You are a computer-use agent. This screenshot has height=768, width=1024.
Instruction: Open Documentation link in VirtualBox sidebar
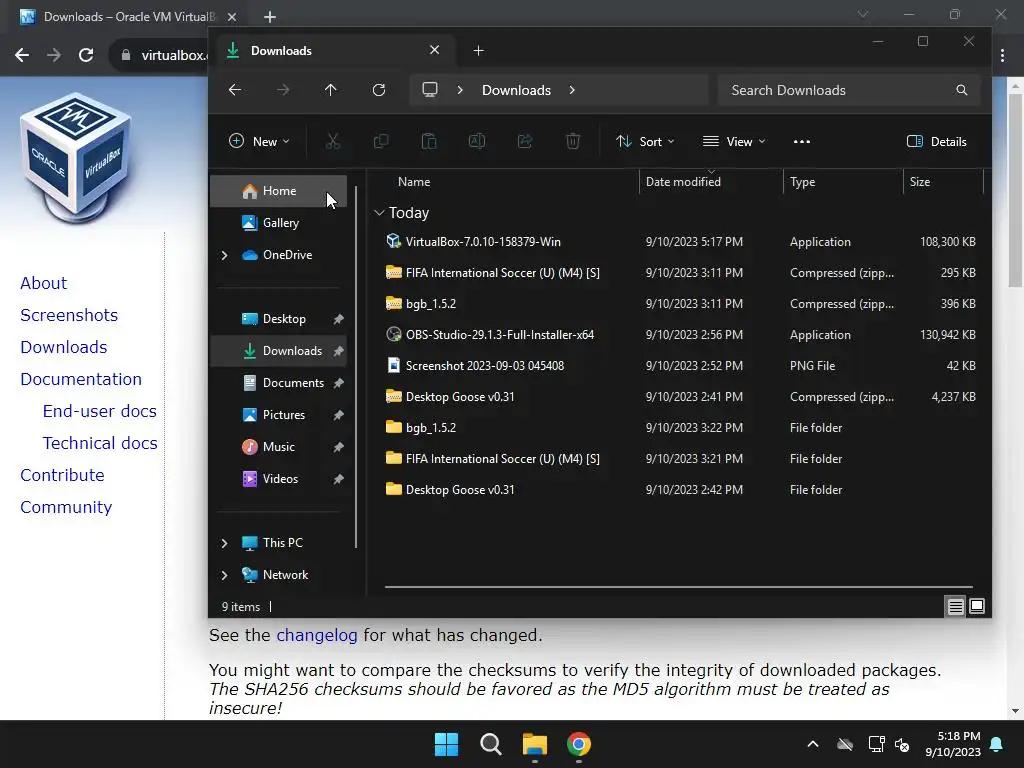pyautogui.click(x=81, y=379)
